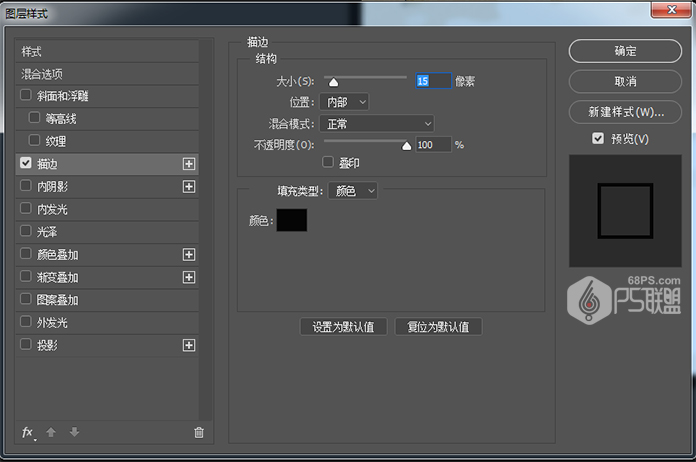Click the 复位为默认值 button
Image resolution: width=696 pixels, height=462 pixels.
click(438, 327)
